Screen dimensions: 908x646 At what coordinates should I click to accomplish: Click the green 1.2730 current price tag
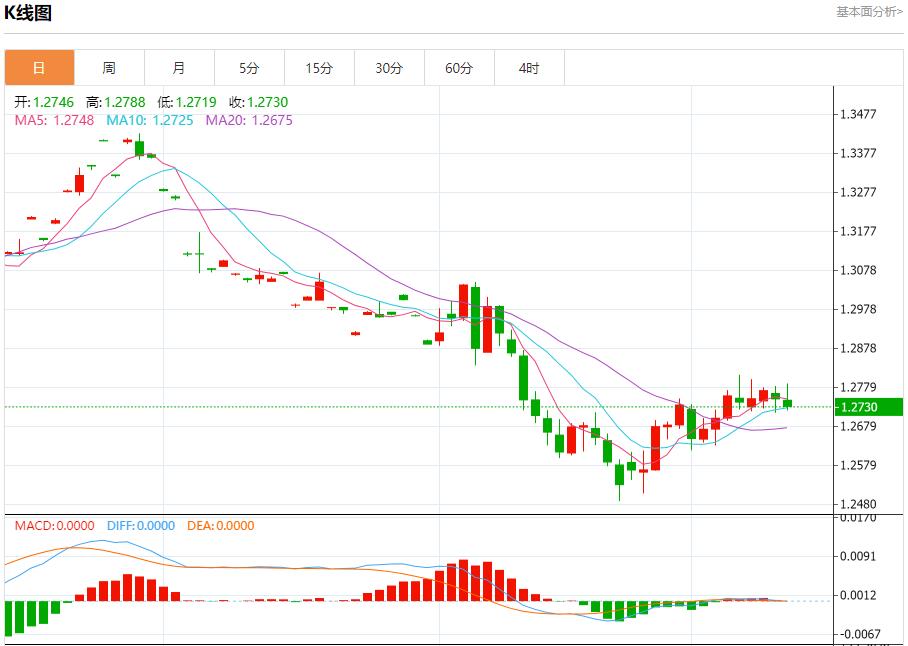tap(868, 407)
